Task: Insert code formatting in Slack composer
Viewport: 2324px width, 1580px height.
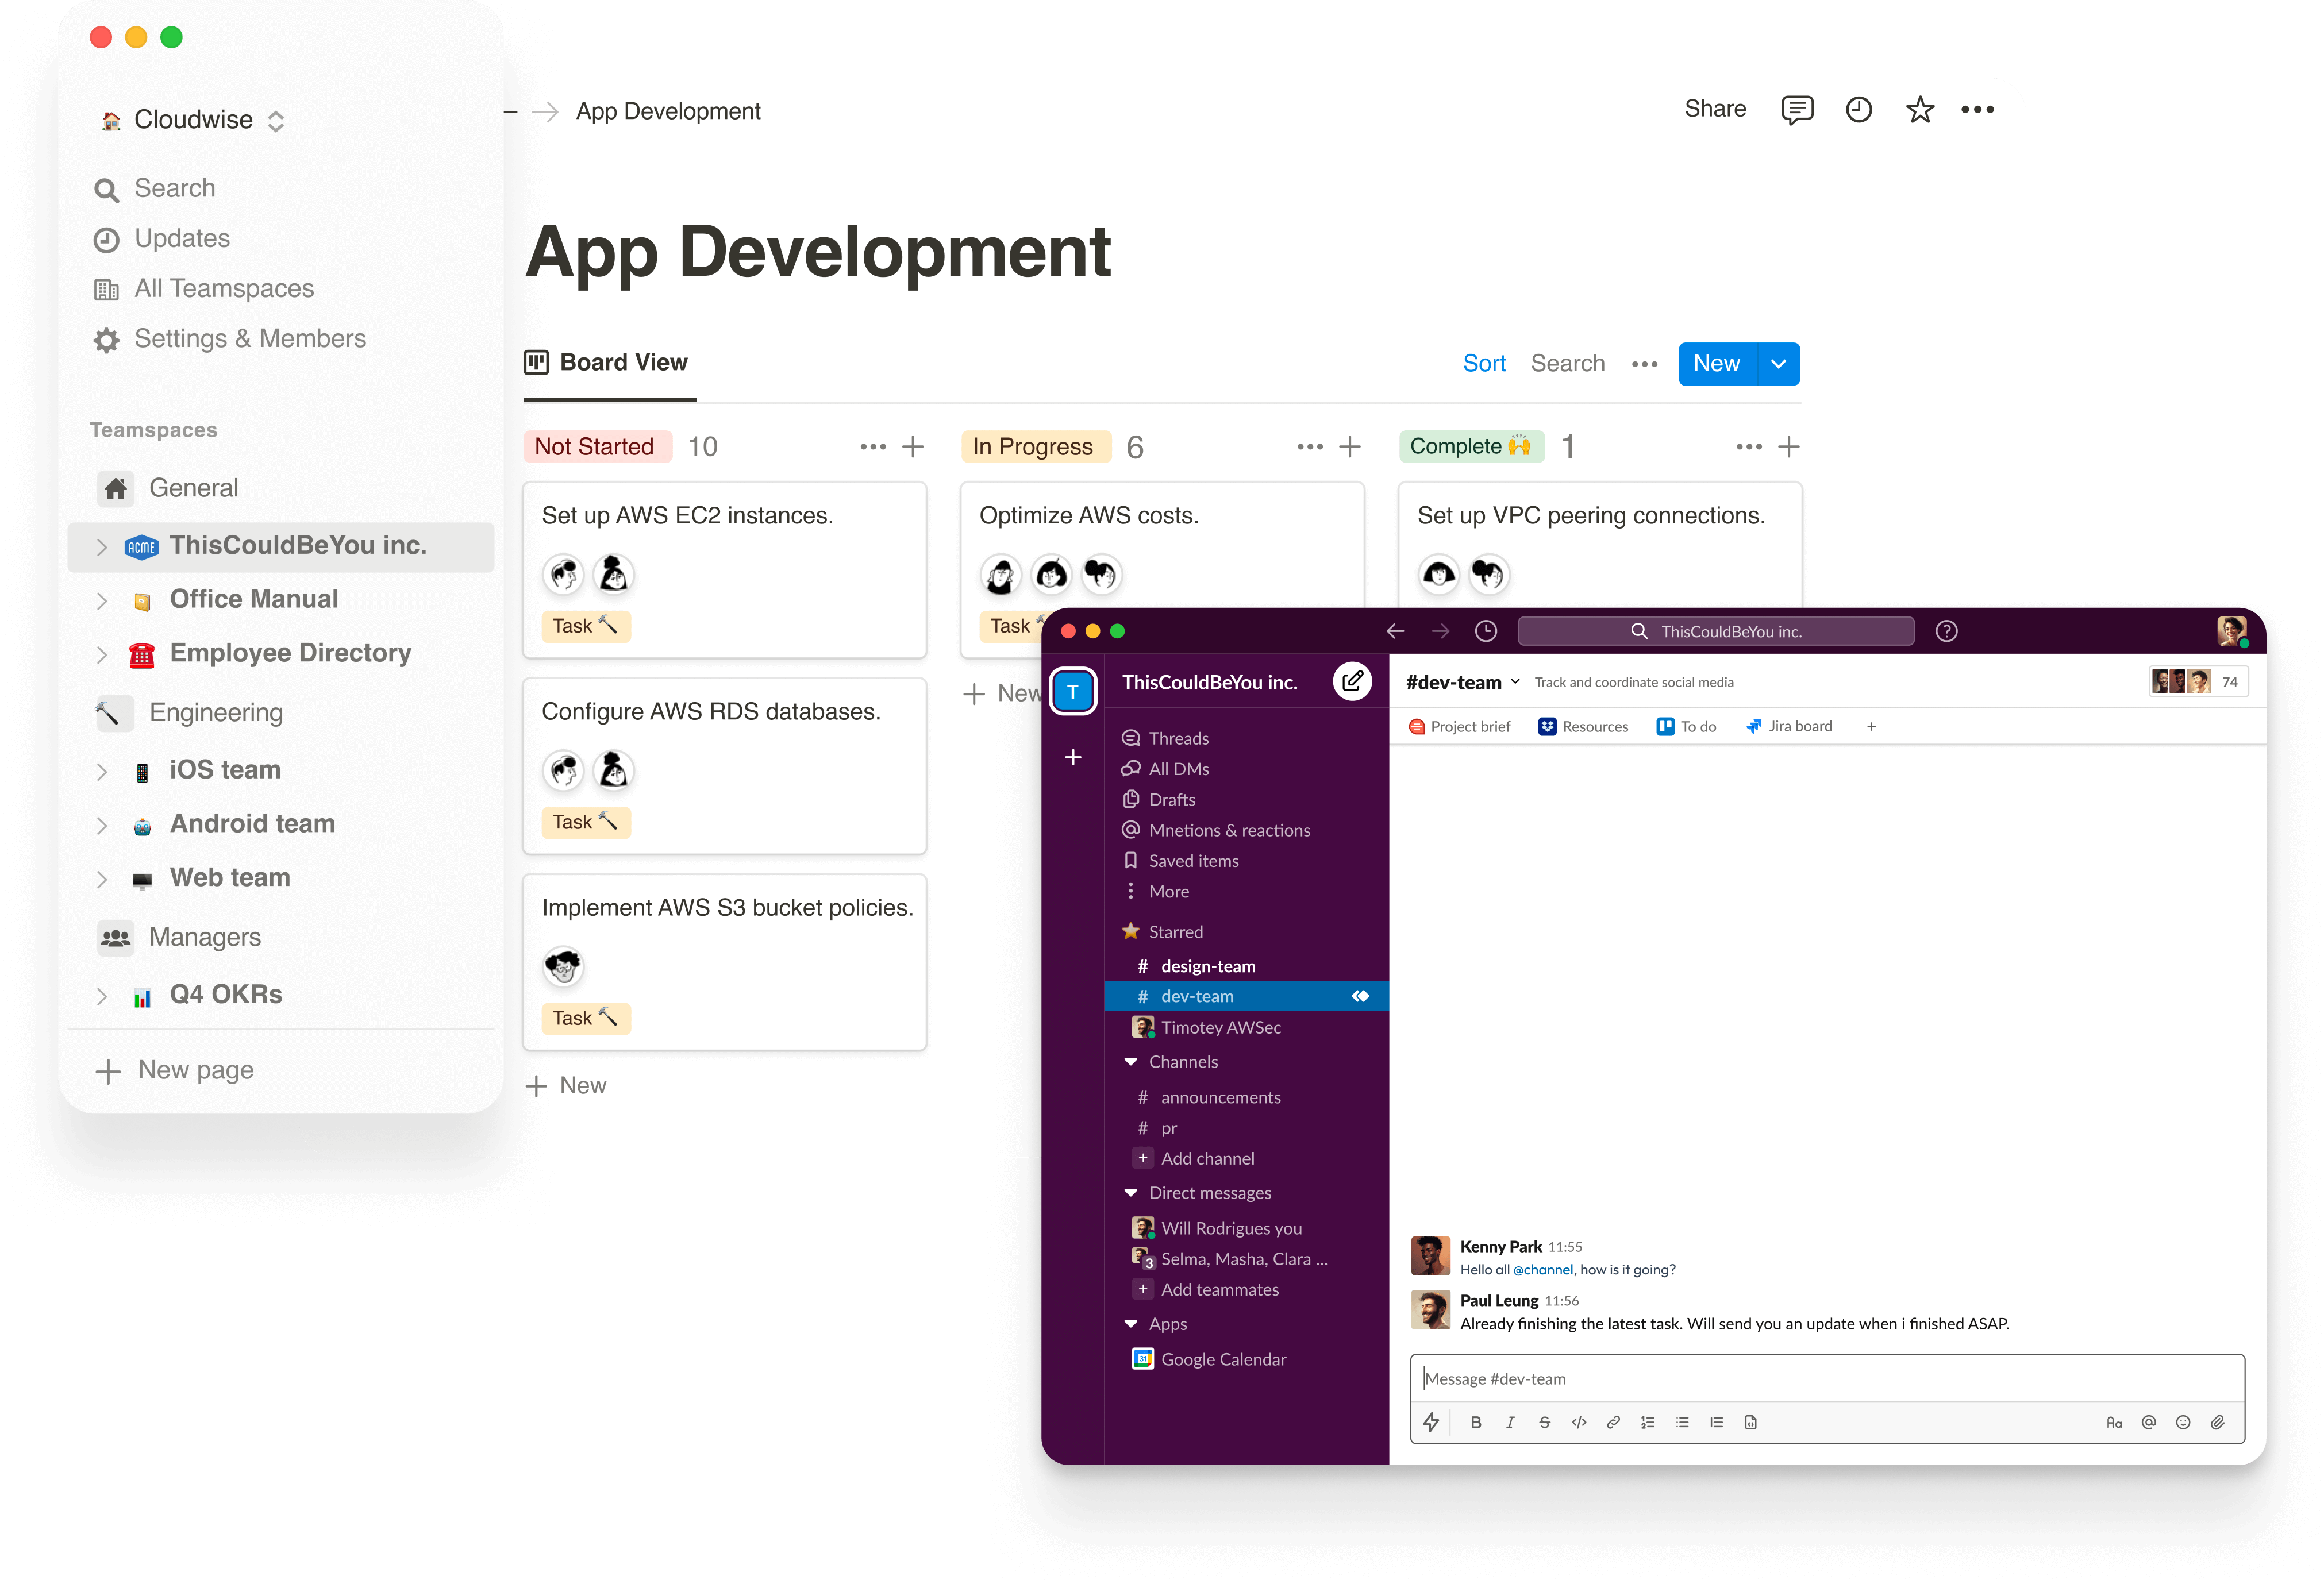Action: pos(1579,1422)
